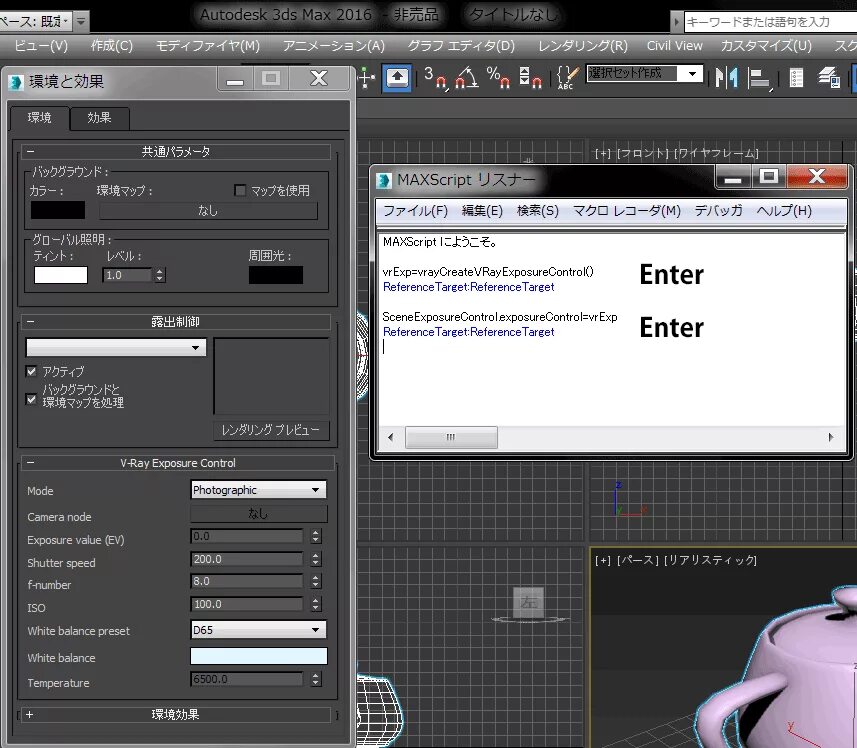Click ISO value field
Screen dimensions: 857x748
click(x=246, y=604)
